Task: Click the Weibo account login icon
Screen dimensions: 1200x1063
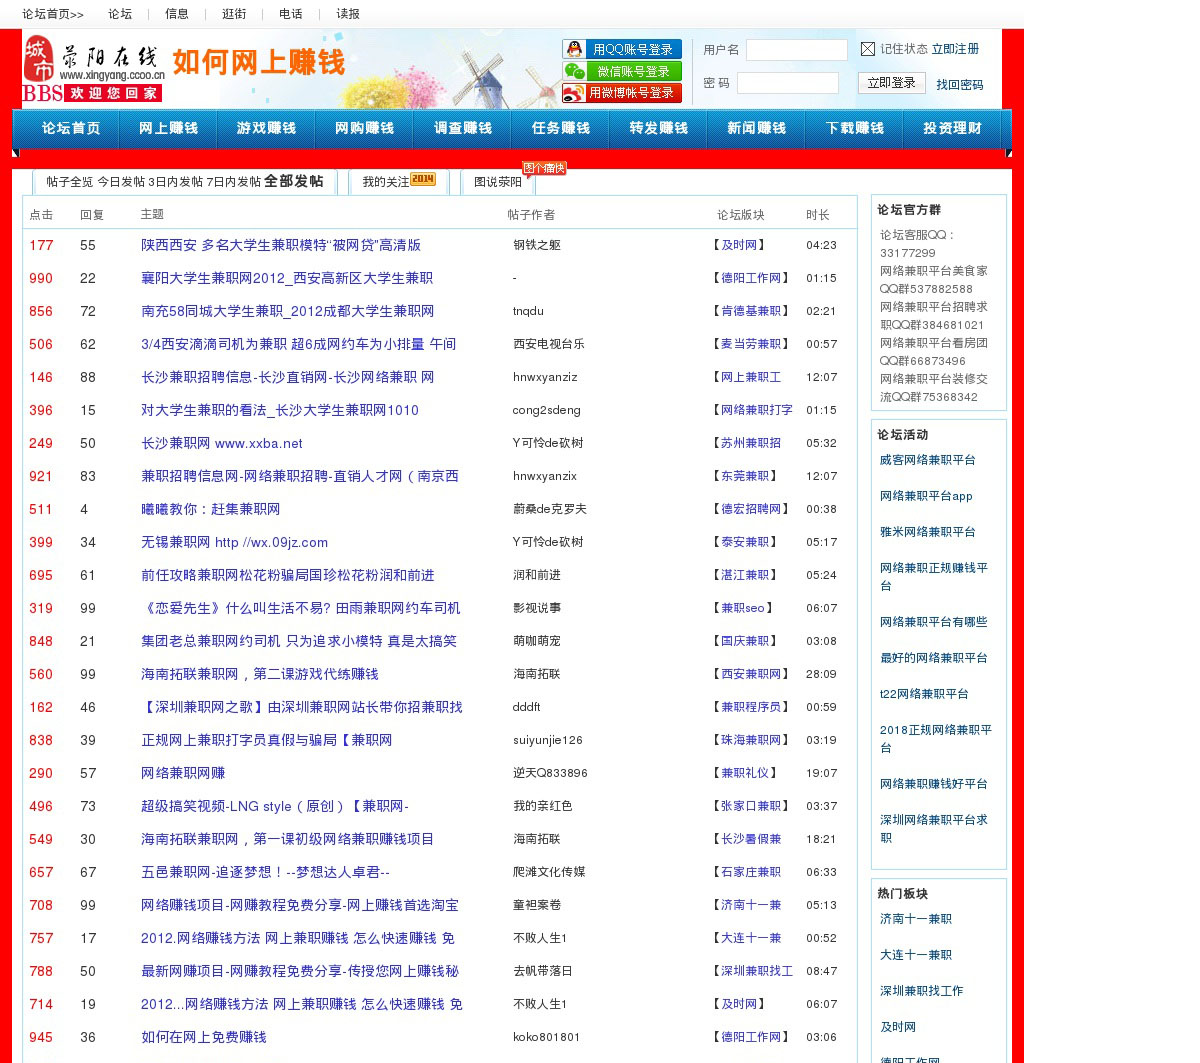Action: point(575,93)
